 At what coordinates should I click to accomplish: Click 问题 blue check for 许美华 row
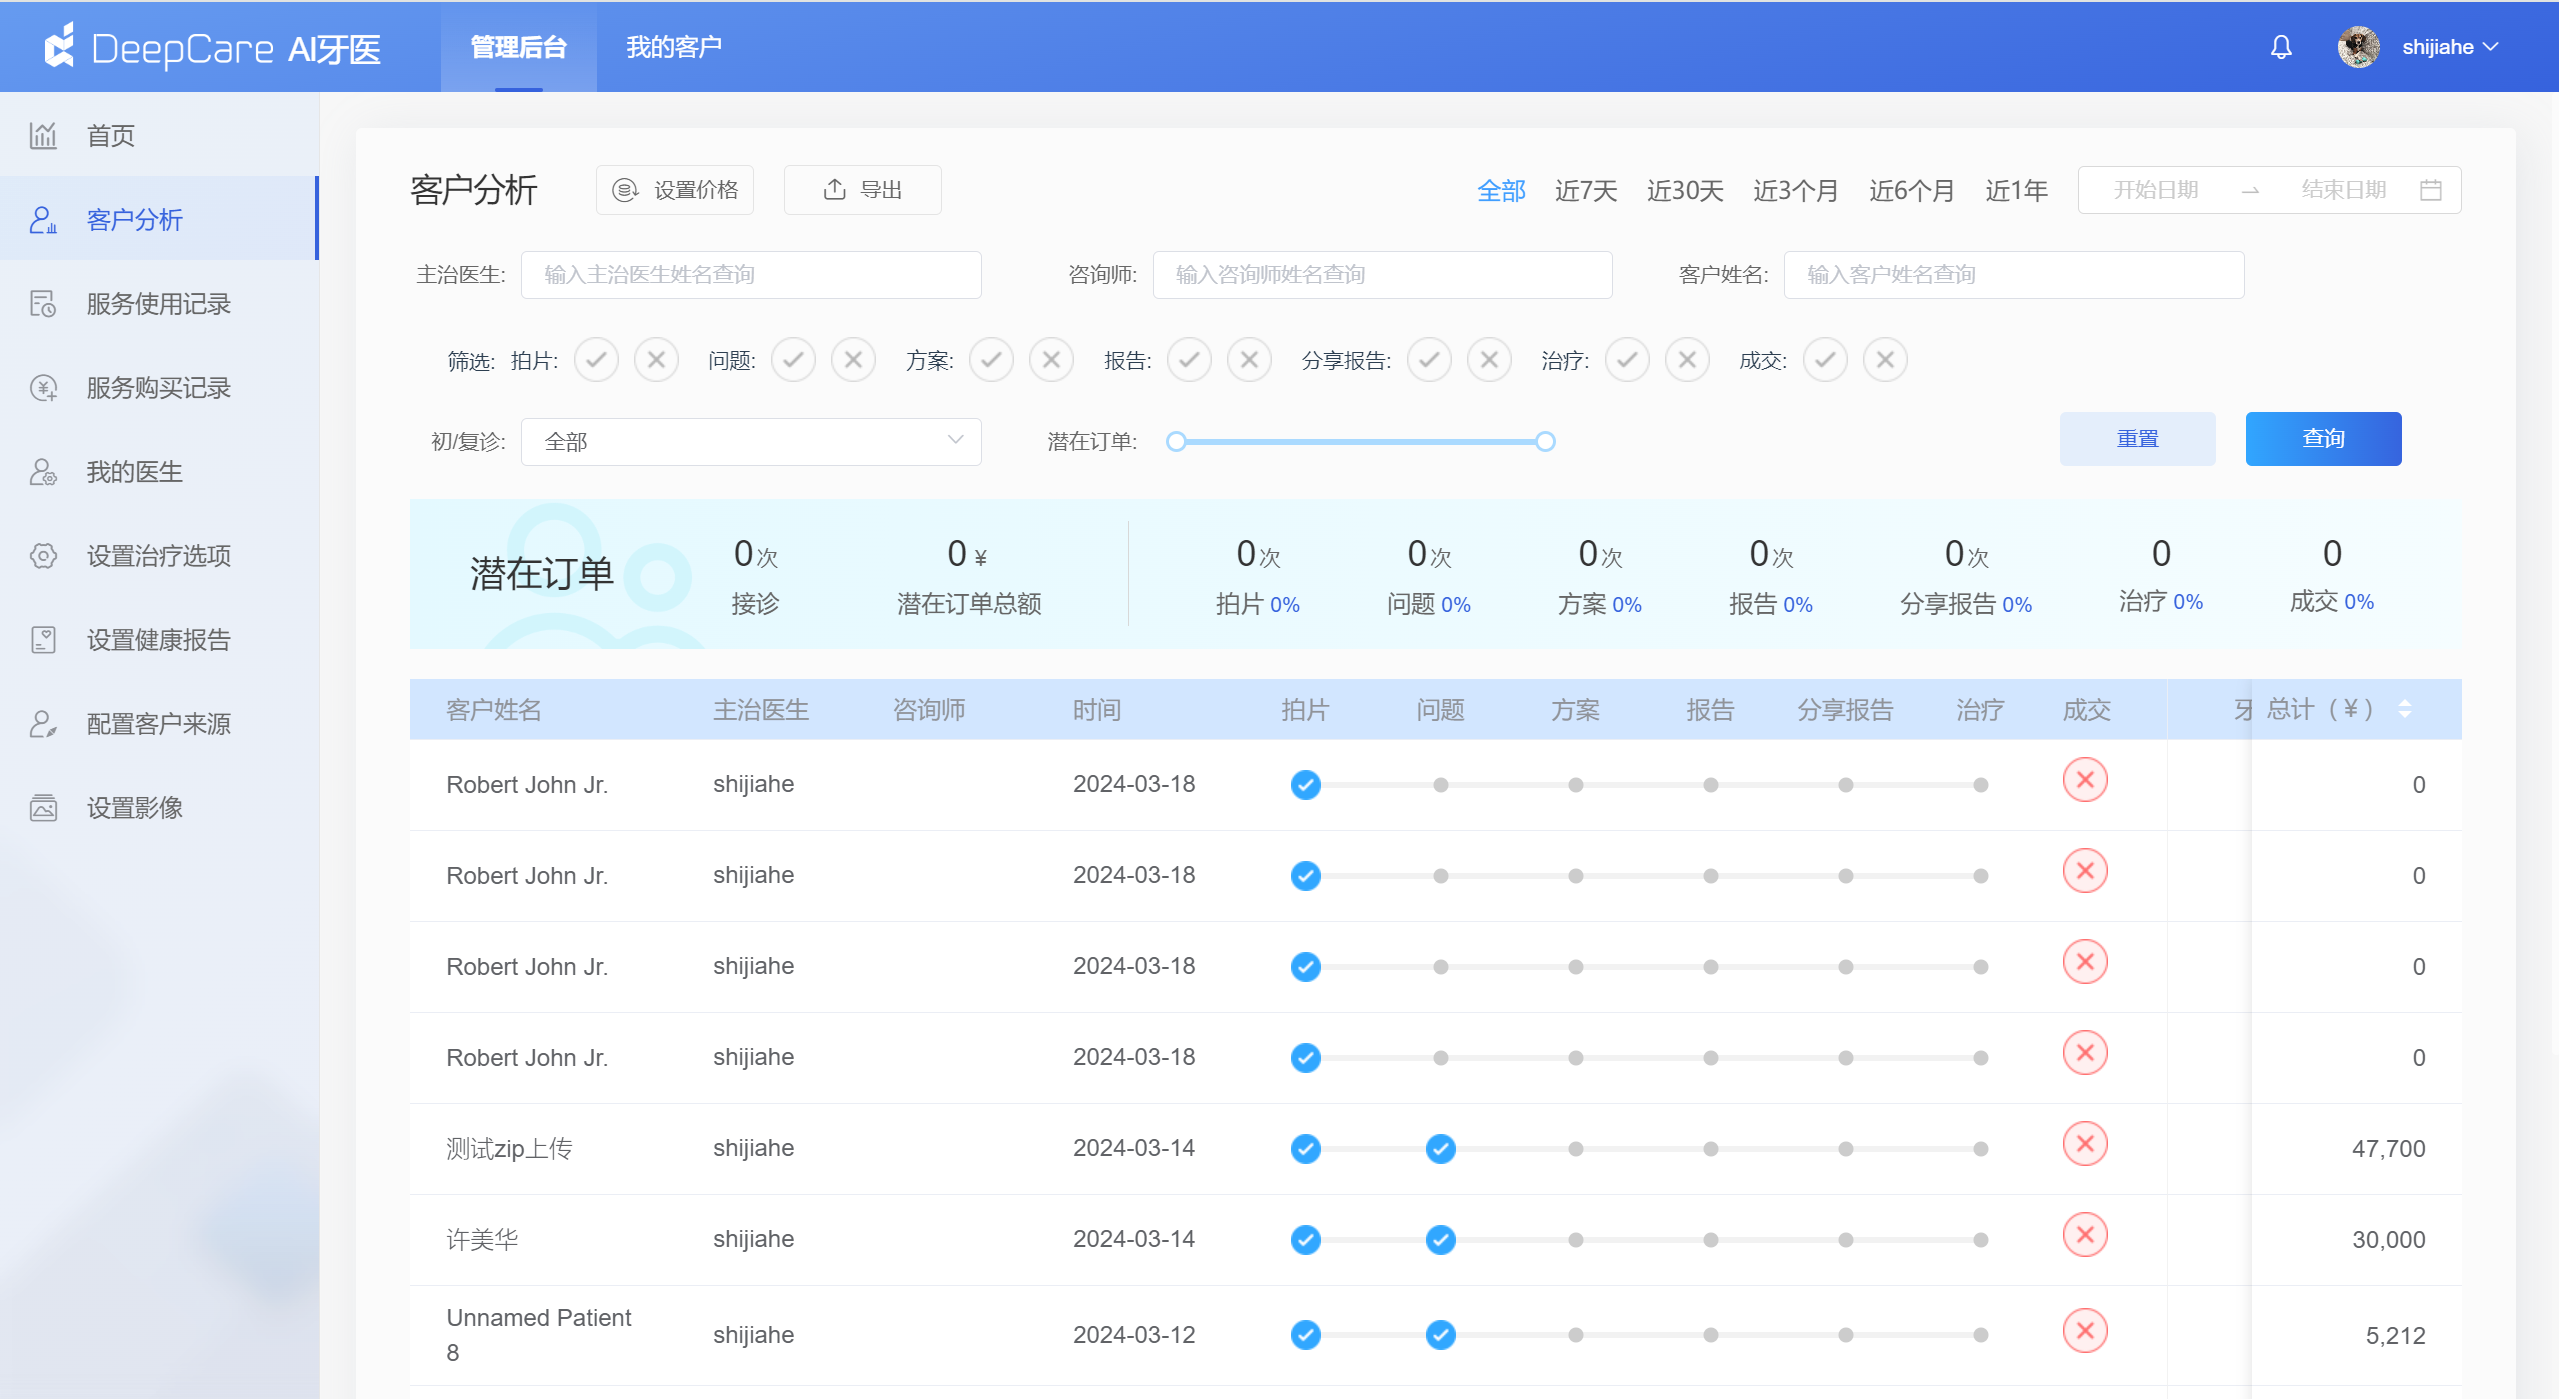[x=1440, y=1240]
